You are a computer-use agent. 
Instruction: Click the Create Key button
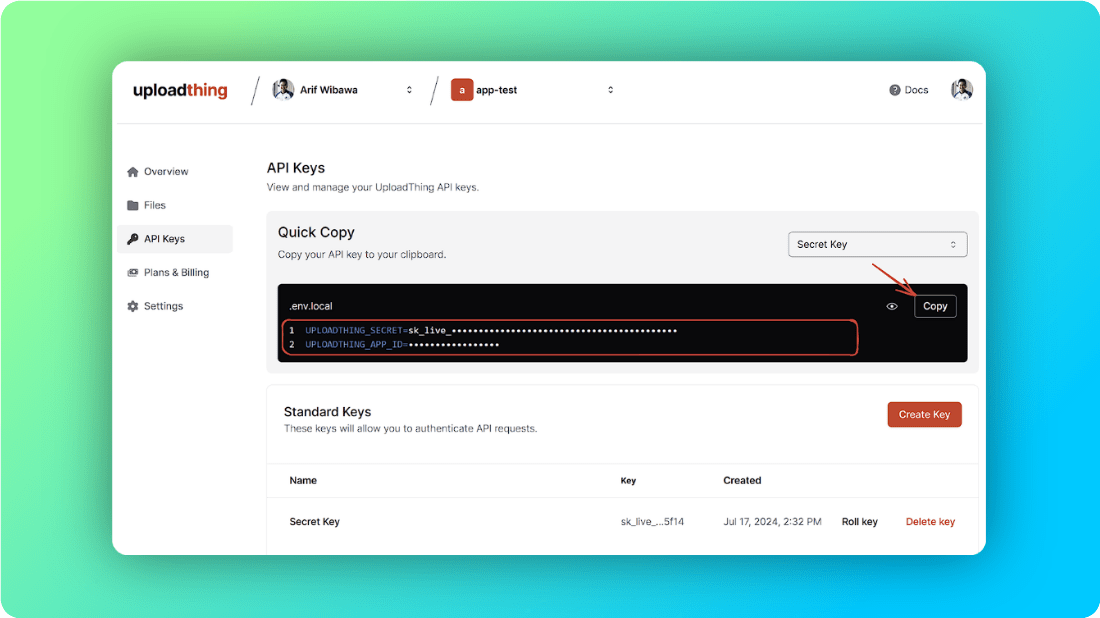tap(924, 415)
